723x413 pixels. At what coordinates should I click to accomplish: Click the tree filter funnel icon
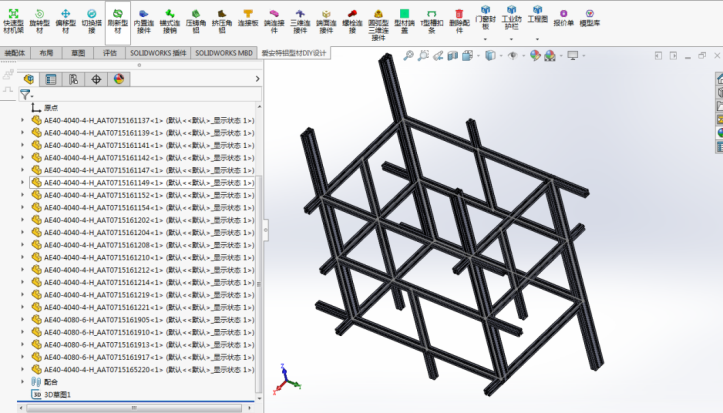click(25, 95)
